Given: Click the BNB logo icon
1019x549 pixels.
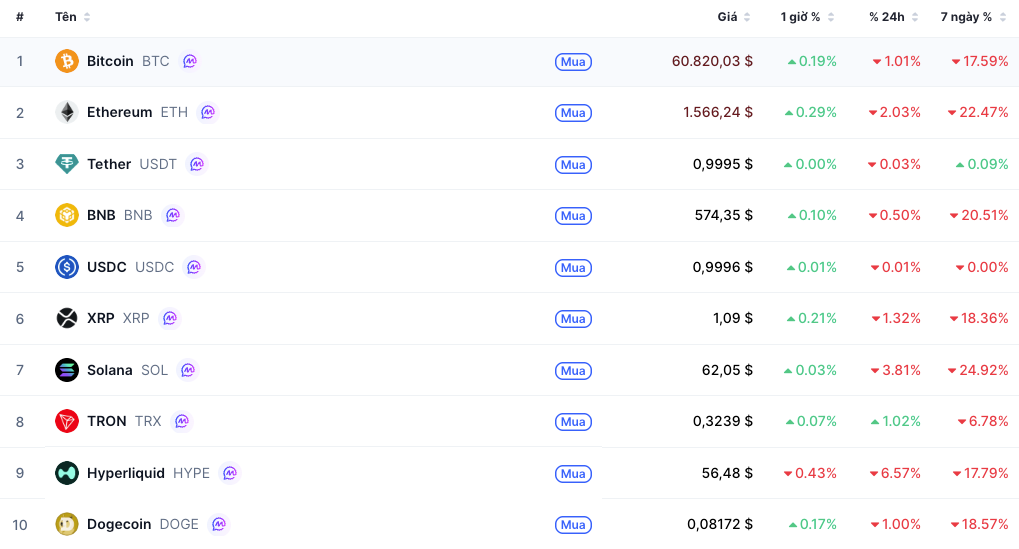Looking at the screenshot, I should point(66,215).
